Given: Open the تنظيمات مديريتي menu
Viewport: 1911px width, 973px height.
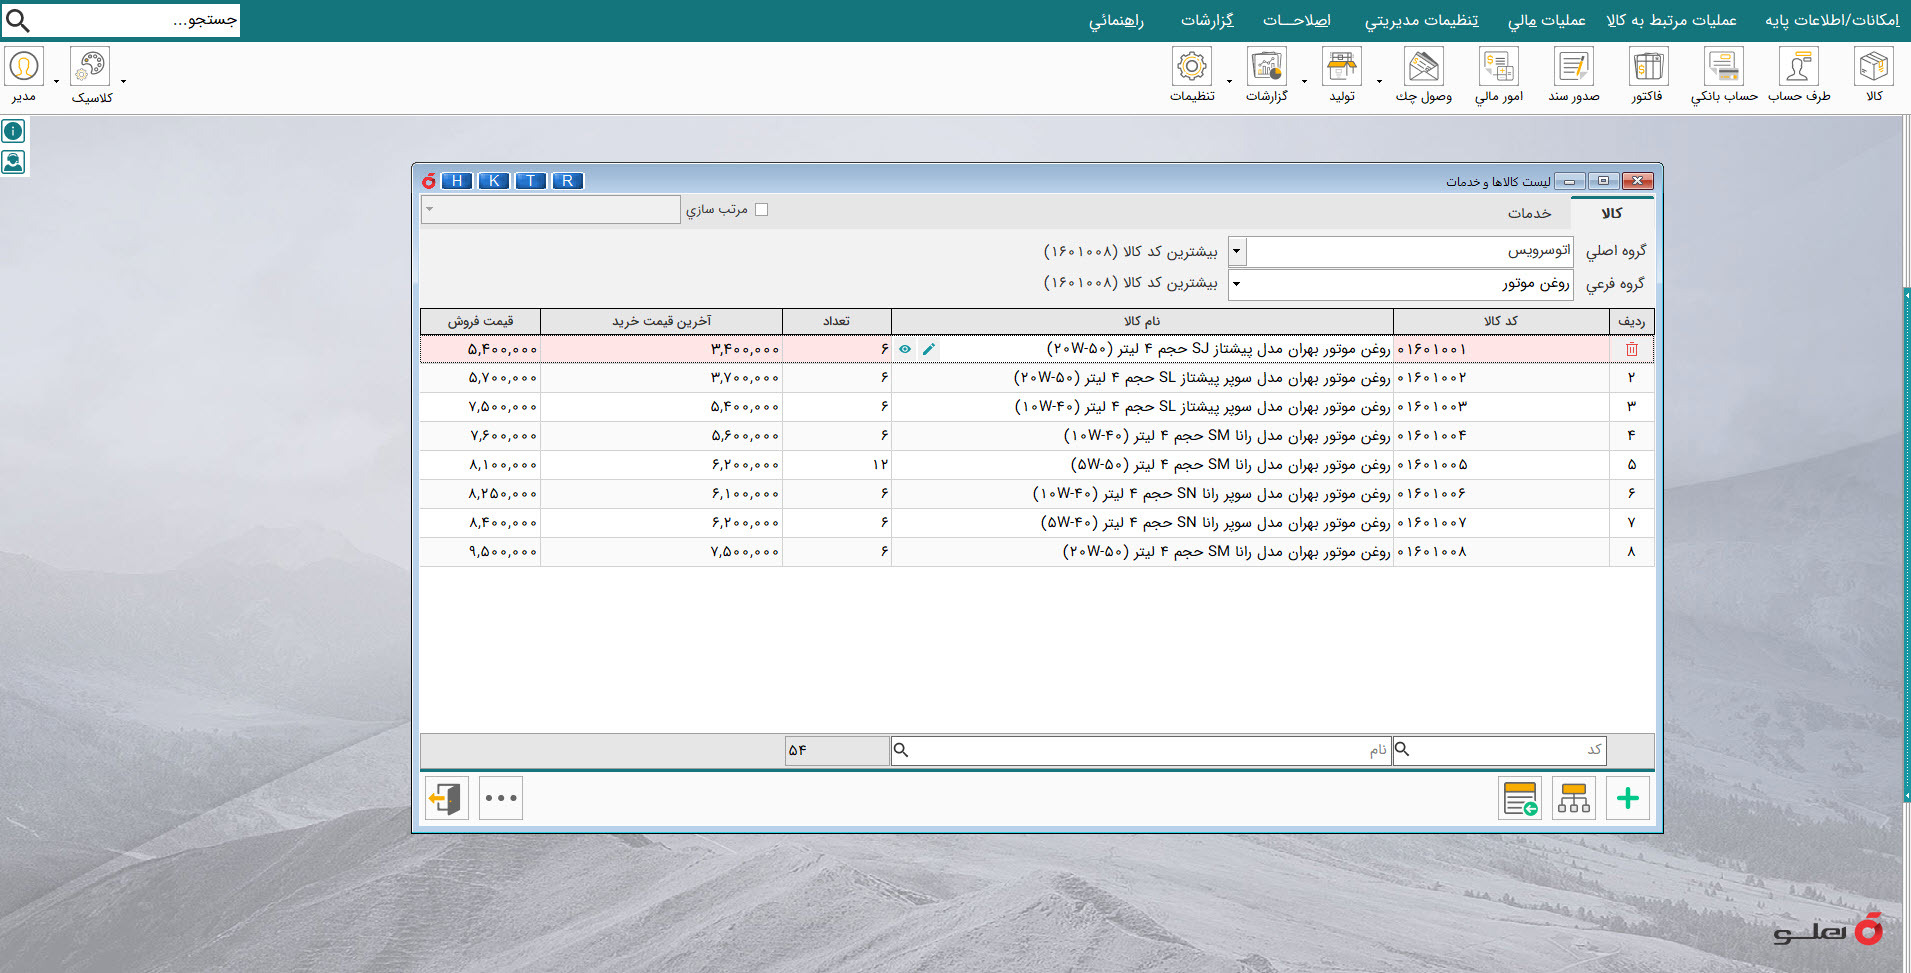Looking at the screenshot, I should [1422, 20].
